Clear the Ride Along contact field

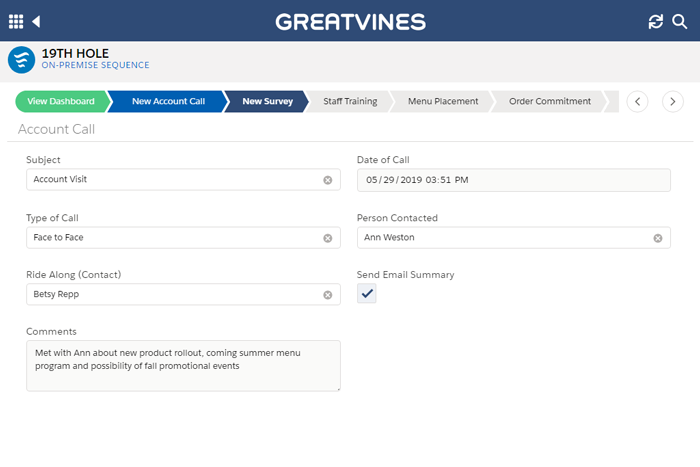pyautogui.click(x=327, y=295)
